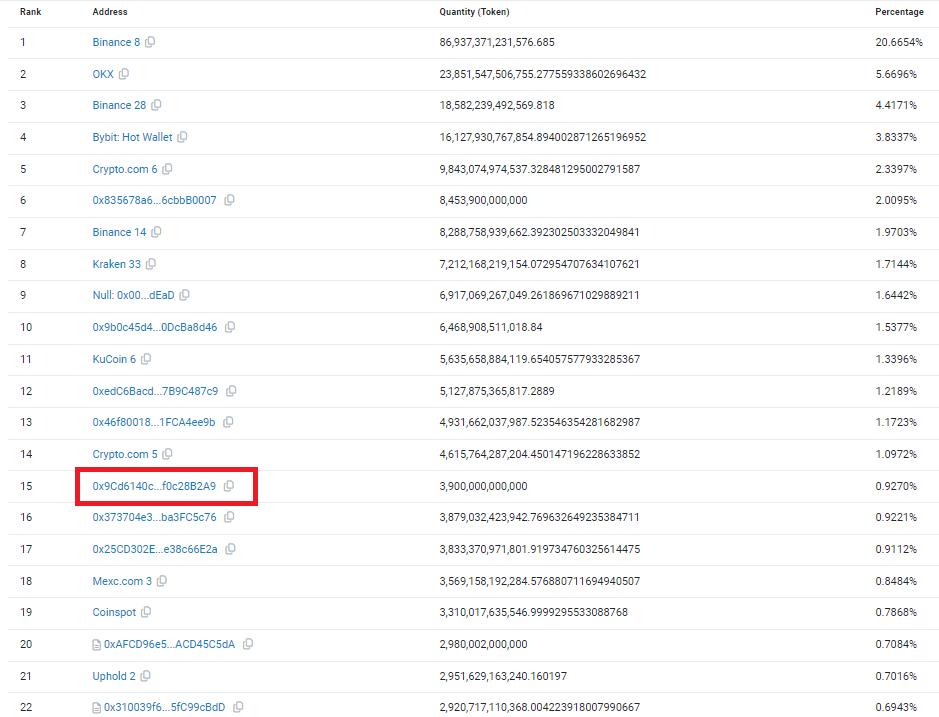Screen dimensions: 939x717
Task: Click the Percentage column header
Action: tap(899, 11)
